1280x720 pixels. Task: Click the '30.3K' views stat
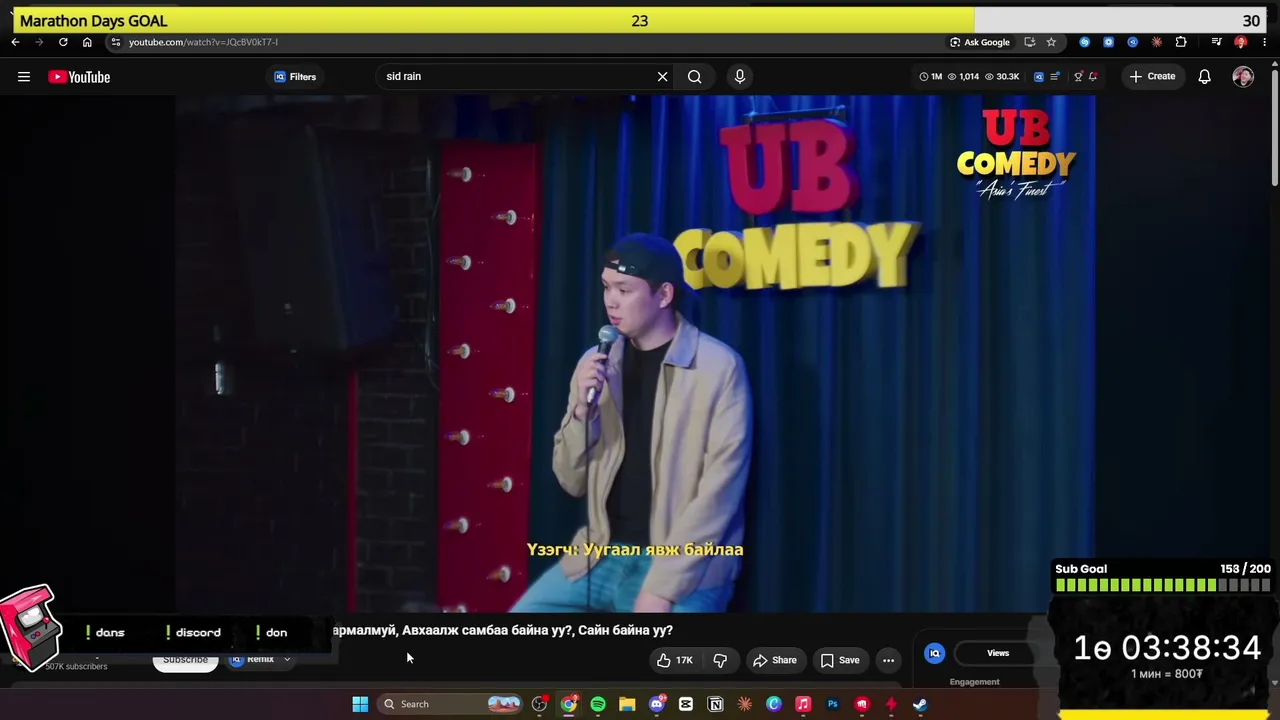coord(1002,77)
